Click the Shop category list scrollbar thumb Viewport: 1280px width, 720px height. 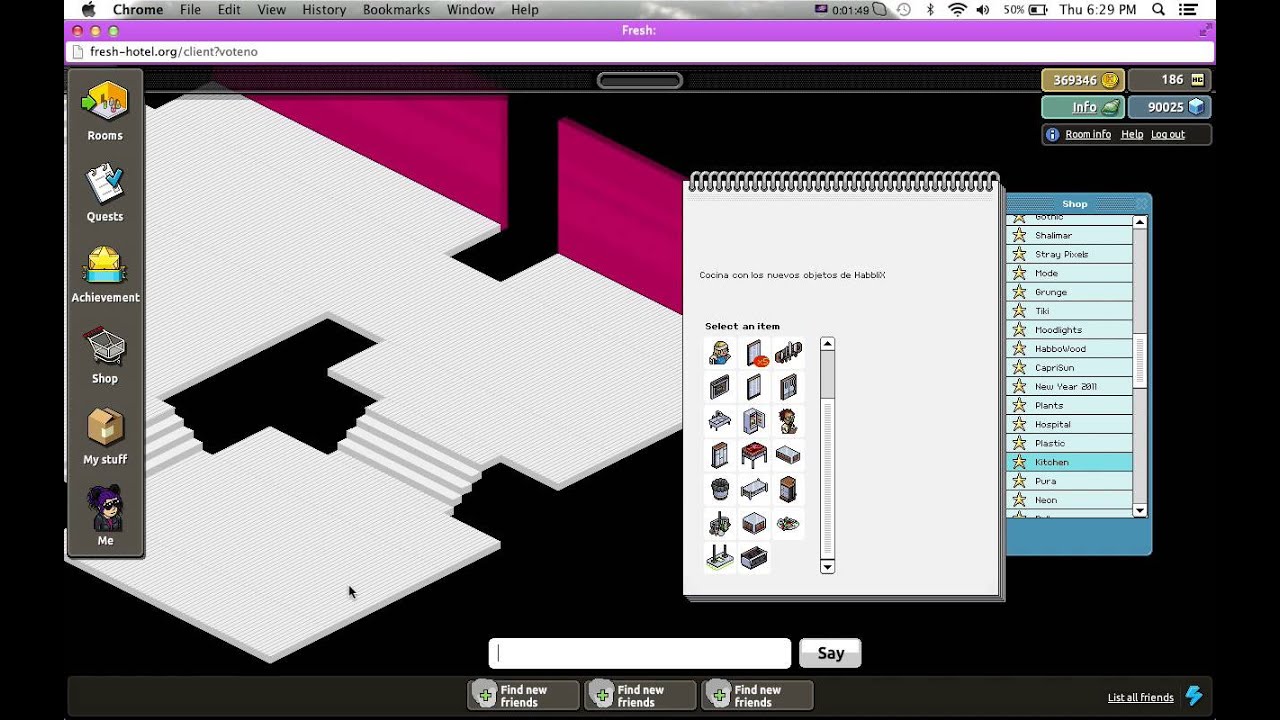[x=1140, y=362]
